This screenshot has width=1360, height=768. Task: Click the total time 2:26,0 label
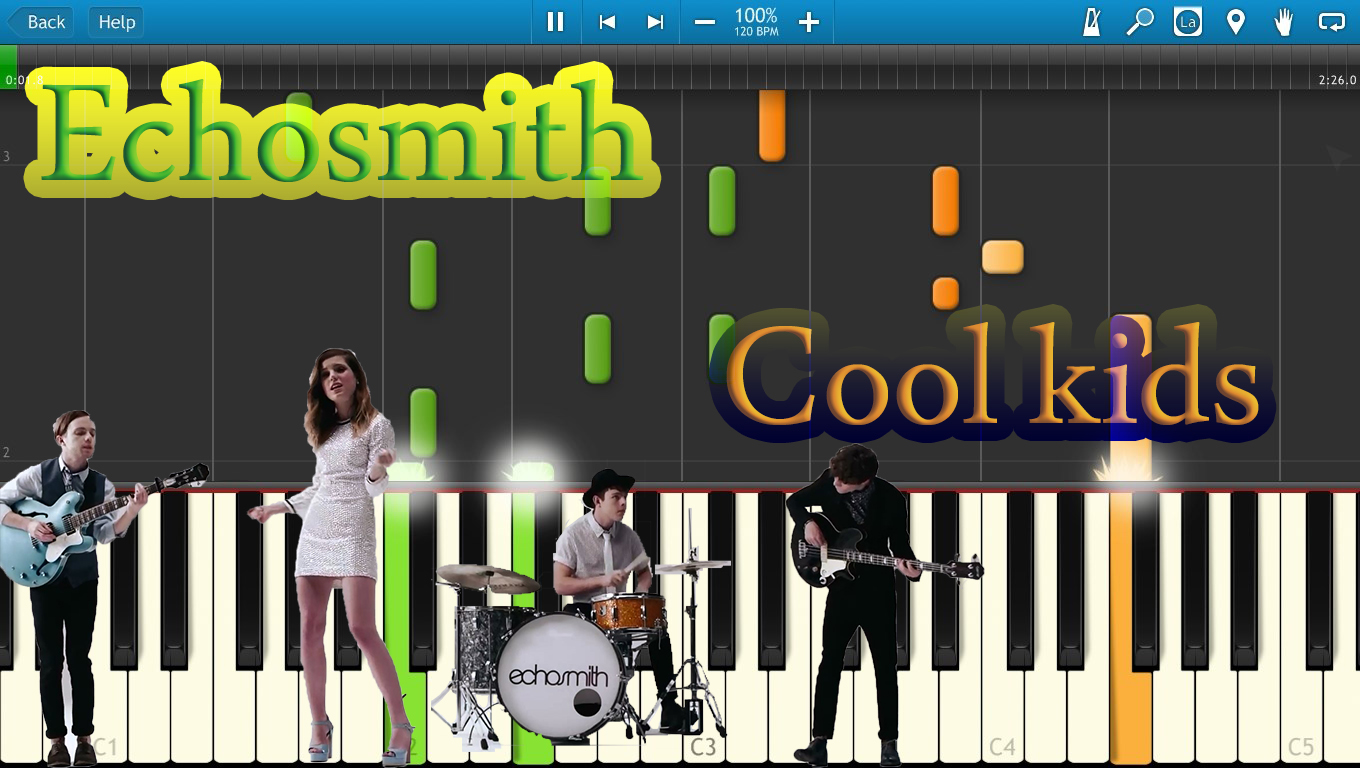pos(1337,80)
